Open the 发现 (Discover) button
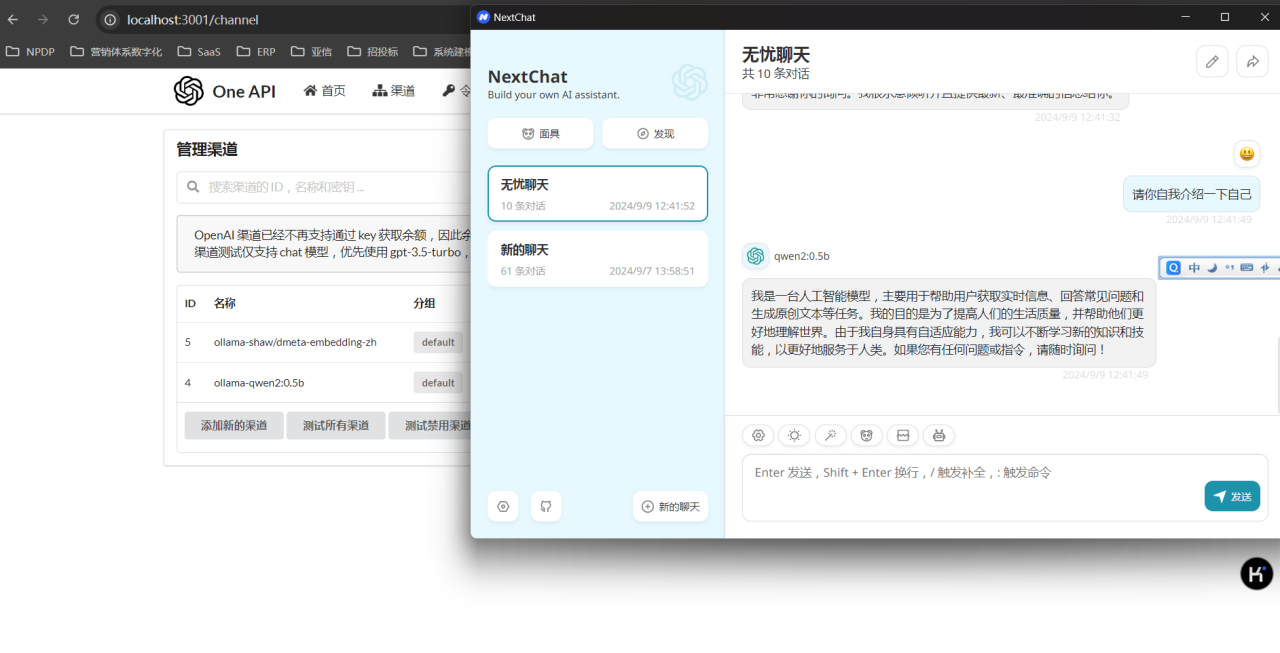Image resolution: width=1280 pixels, height=653 pixels. point(655,134)
